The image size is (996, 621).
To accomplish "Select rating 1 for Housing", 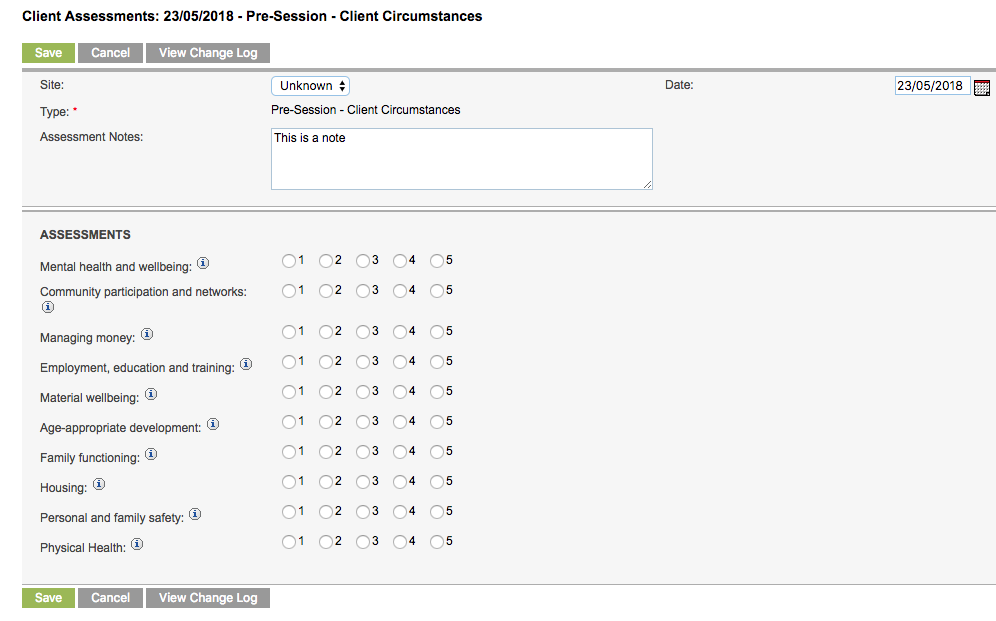I will click(x=289, y=482).
